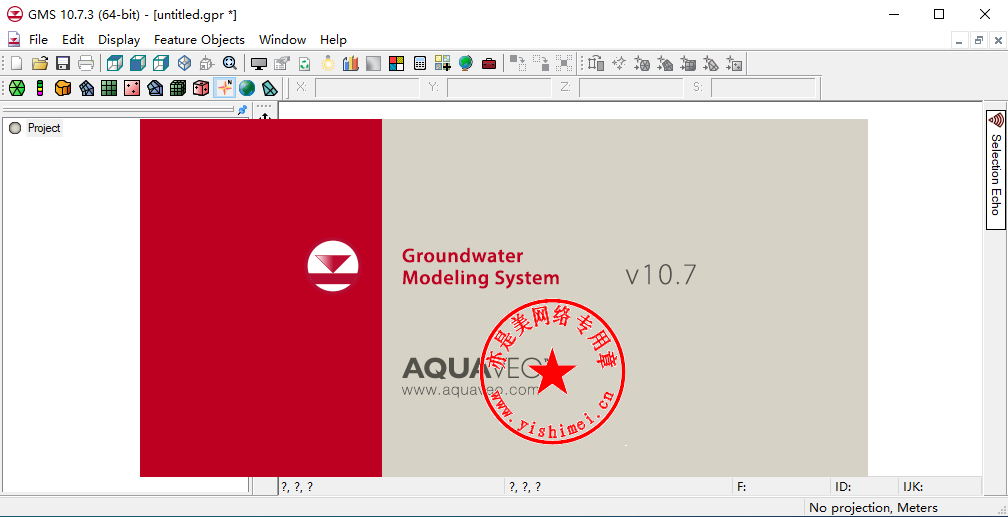Click the color bar chart icon
This screenshot has width=1008, height=517.
coord(350,63)
